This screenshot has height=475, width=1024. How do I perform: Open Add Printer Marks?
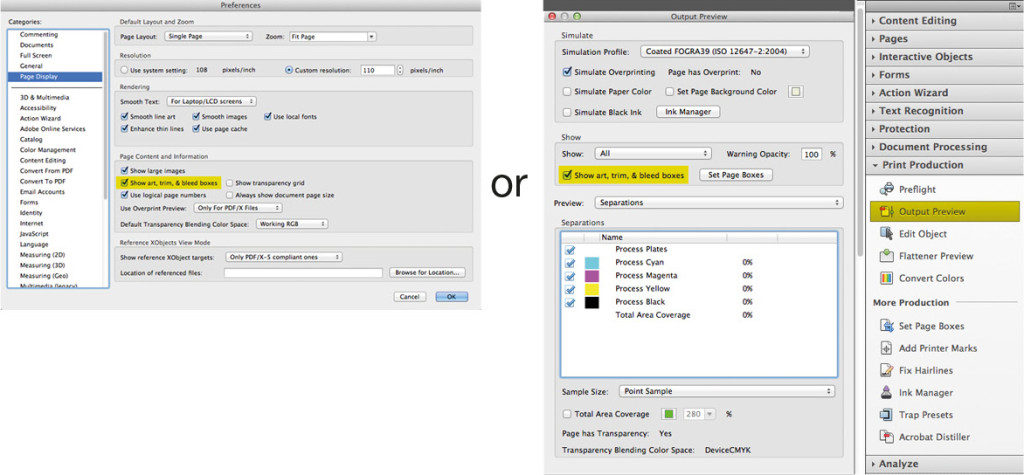[x=928, y=348]
